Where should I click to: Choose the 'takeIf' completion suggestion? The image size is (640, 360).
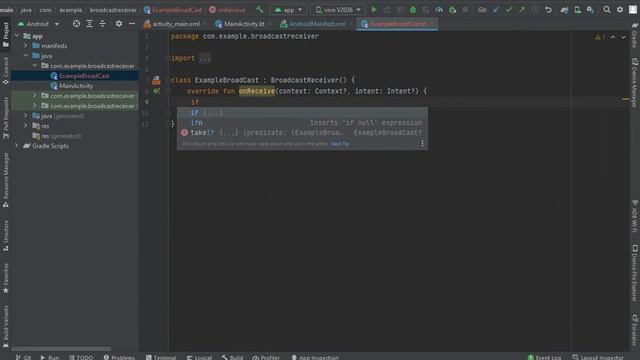[x=302, y=133]
